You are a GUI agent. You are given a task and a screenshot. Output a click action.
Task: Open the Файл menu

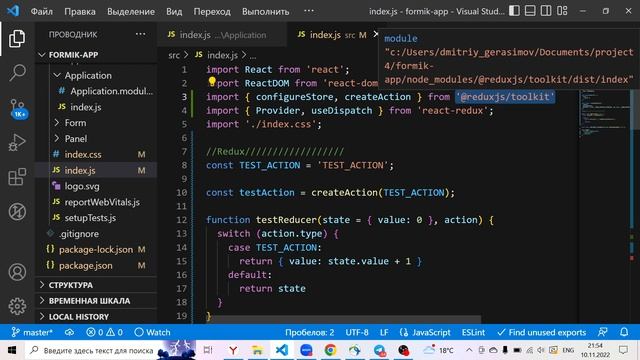42,11
